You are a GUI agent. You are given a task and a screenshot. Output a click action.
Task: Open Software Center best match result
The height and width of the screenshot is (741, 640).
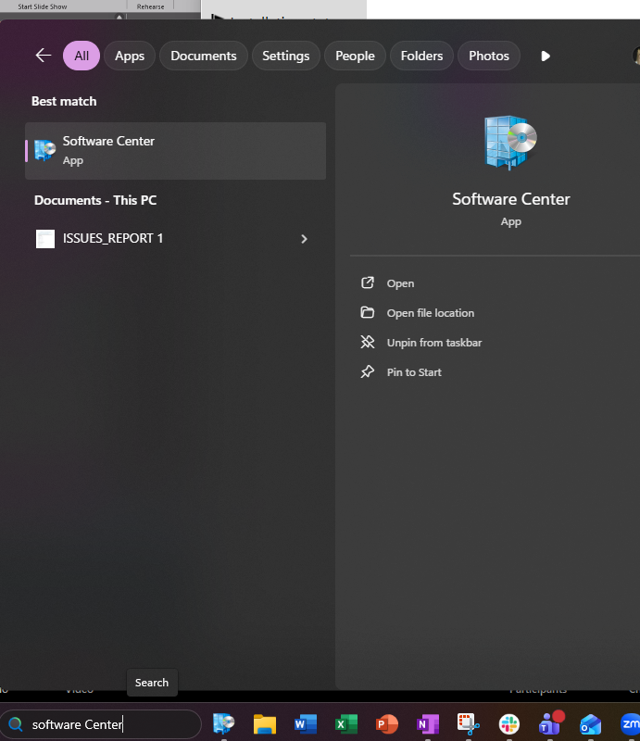click(x=175, y=151)
